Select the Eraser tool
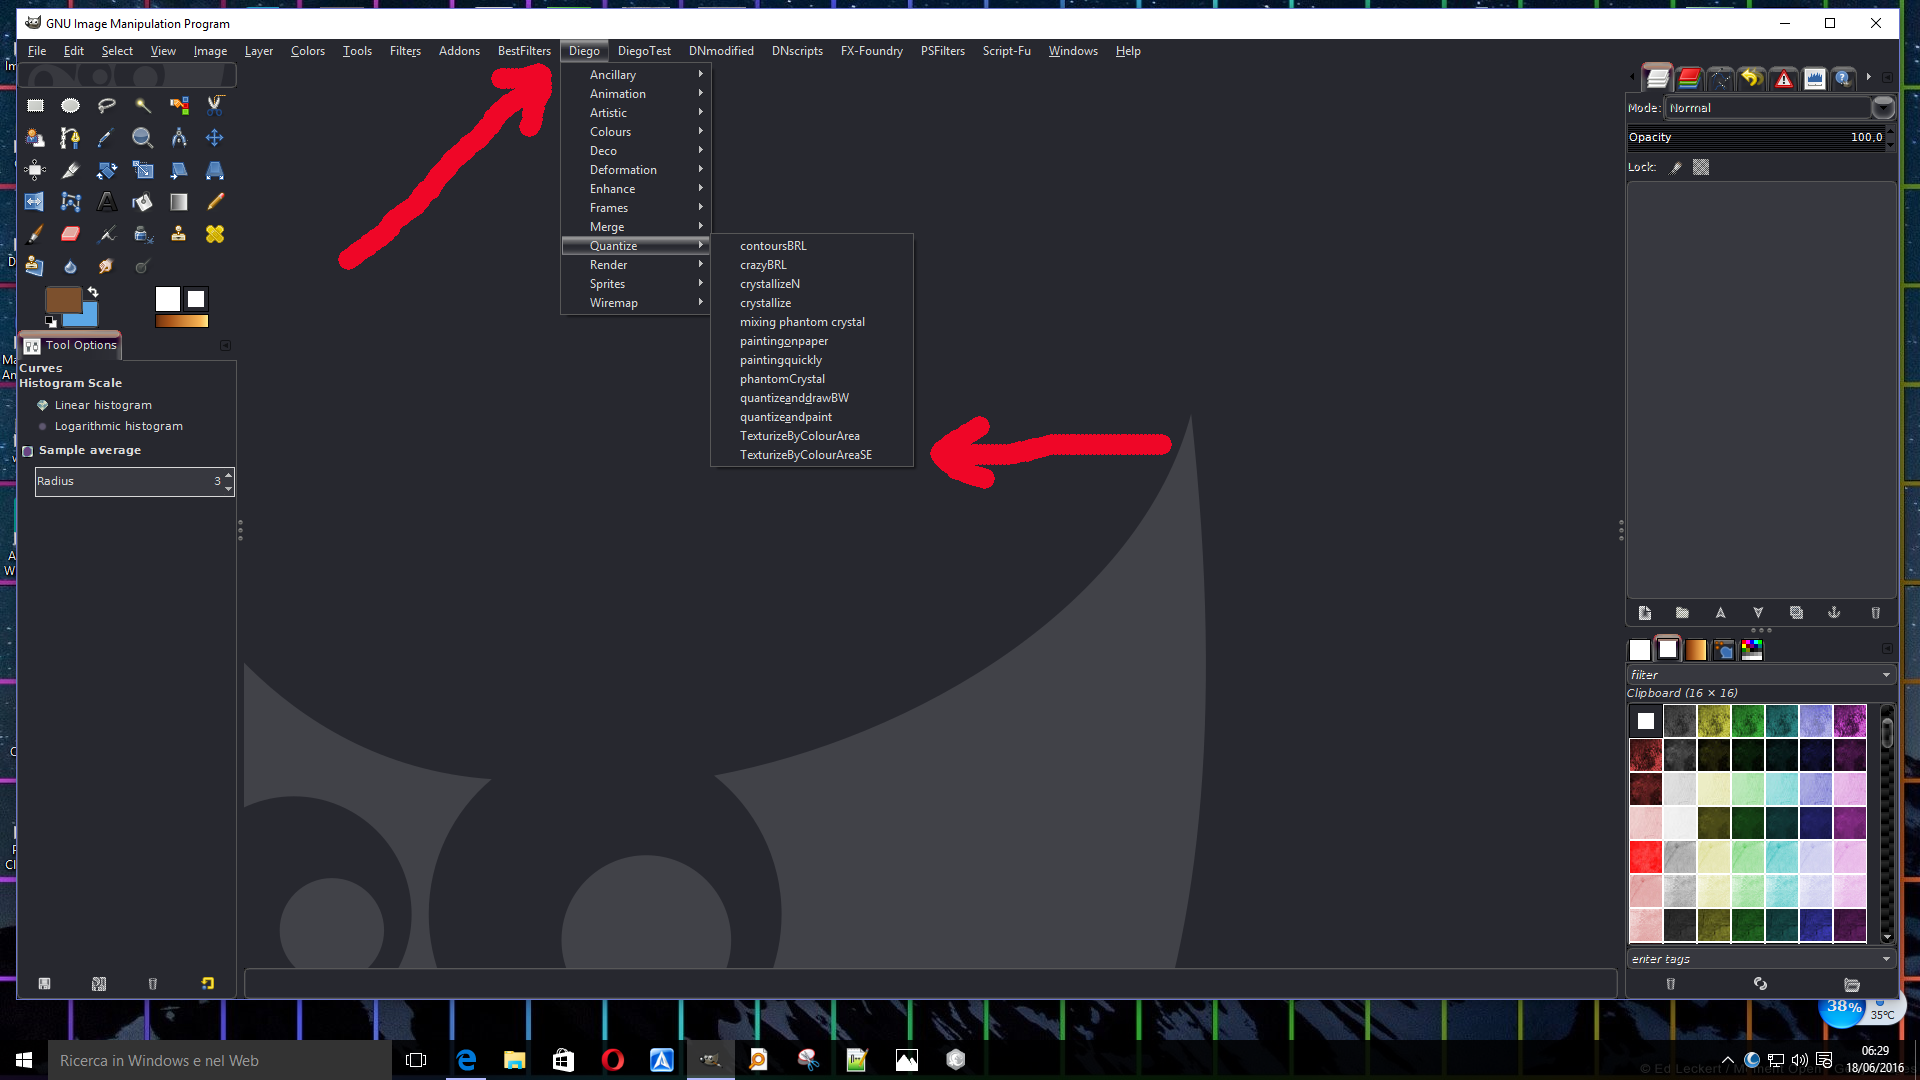Viewport: 1920px width, 1080px height. coord(70,234)
